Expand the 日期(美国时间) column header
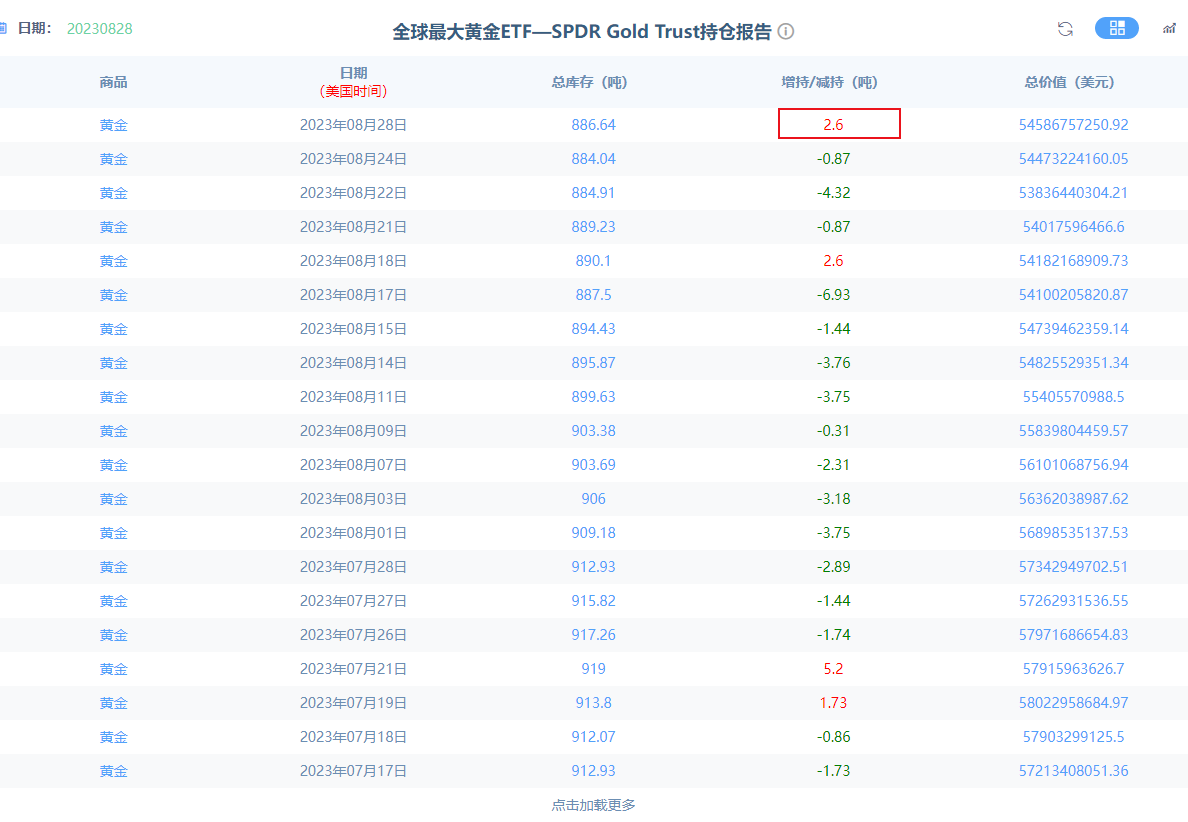The width and height of the screenshot is (1188, 822). point(353,82)
